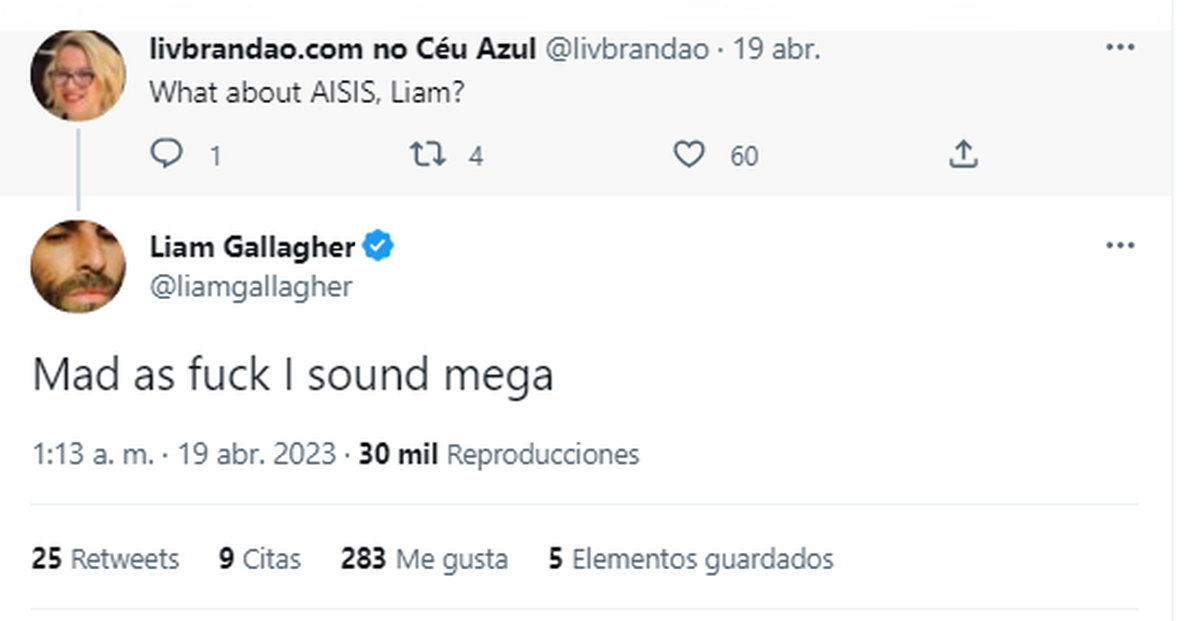Select the retweet icon under the first tweet
1200x621 pixels.
click(x=428, y=155)
